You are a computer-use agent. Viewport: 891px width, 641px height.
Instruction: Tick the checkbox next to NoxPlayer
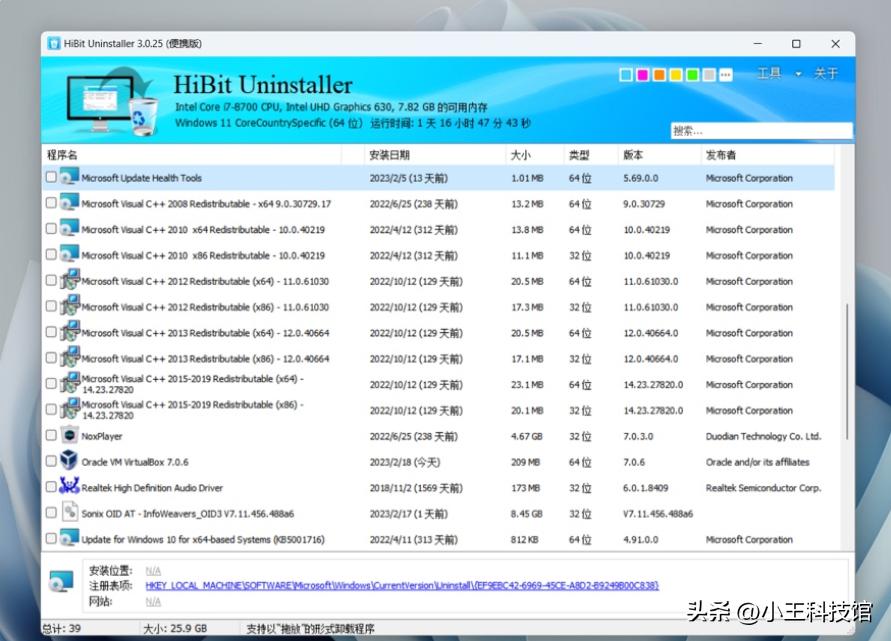(49, 436)
